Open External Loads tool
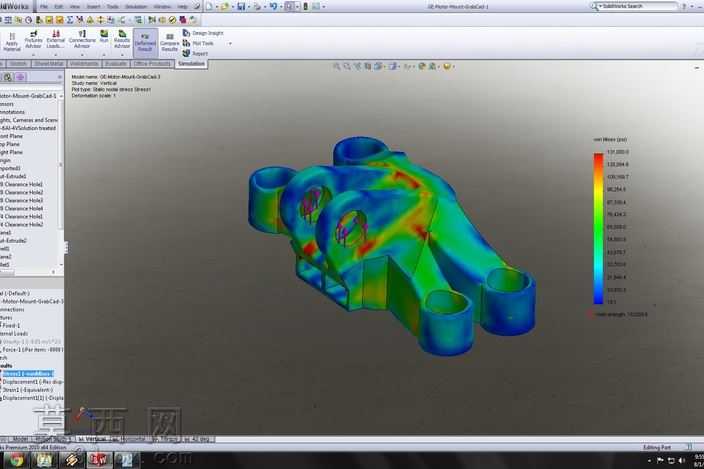Viewport: 704px width, 469px height. click(x=56, y=40)
